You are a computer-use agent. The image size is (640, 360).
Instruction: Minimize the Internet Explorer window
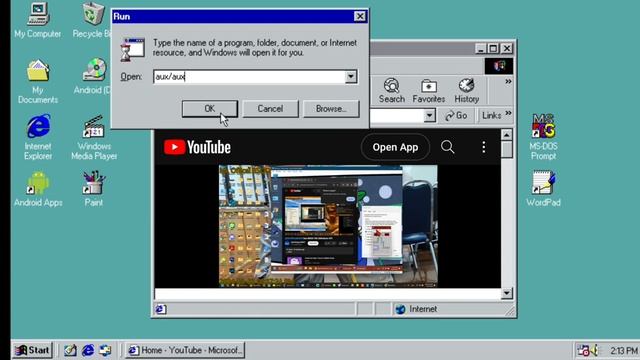(481, 49)
